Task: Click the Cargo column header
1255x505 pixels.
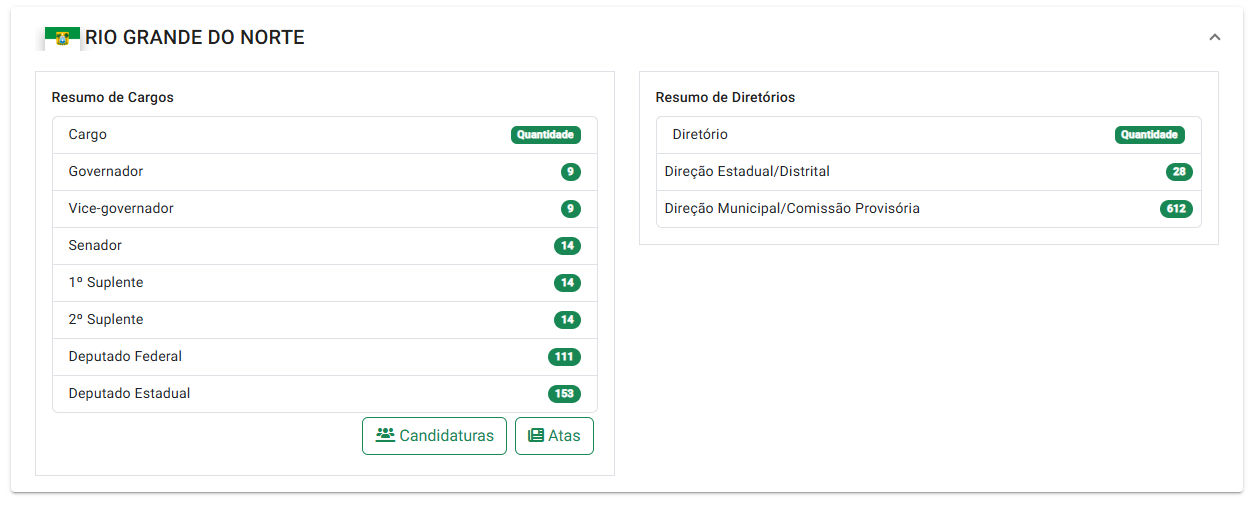Action: tap(88, 135)
